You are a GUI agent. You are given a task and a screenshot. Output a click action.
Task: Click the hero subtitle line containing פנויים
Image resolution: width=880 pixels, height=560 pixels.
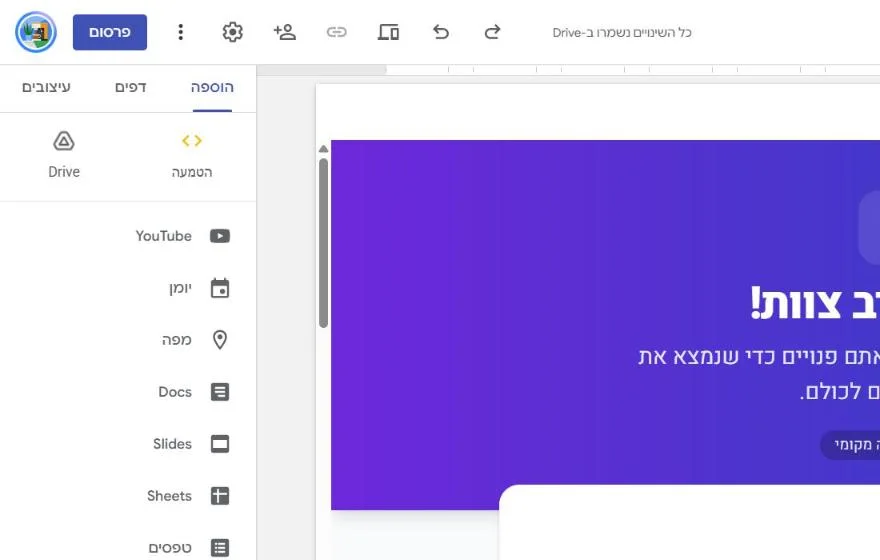click(x=759, y=356)
